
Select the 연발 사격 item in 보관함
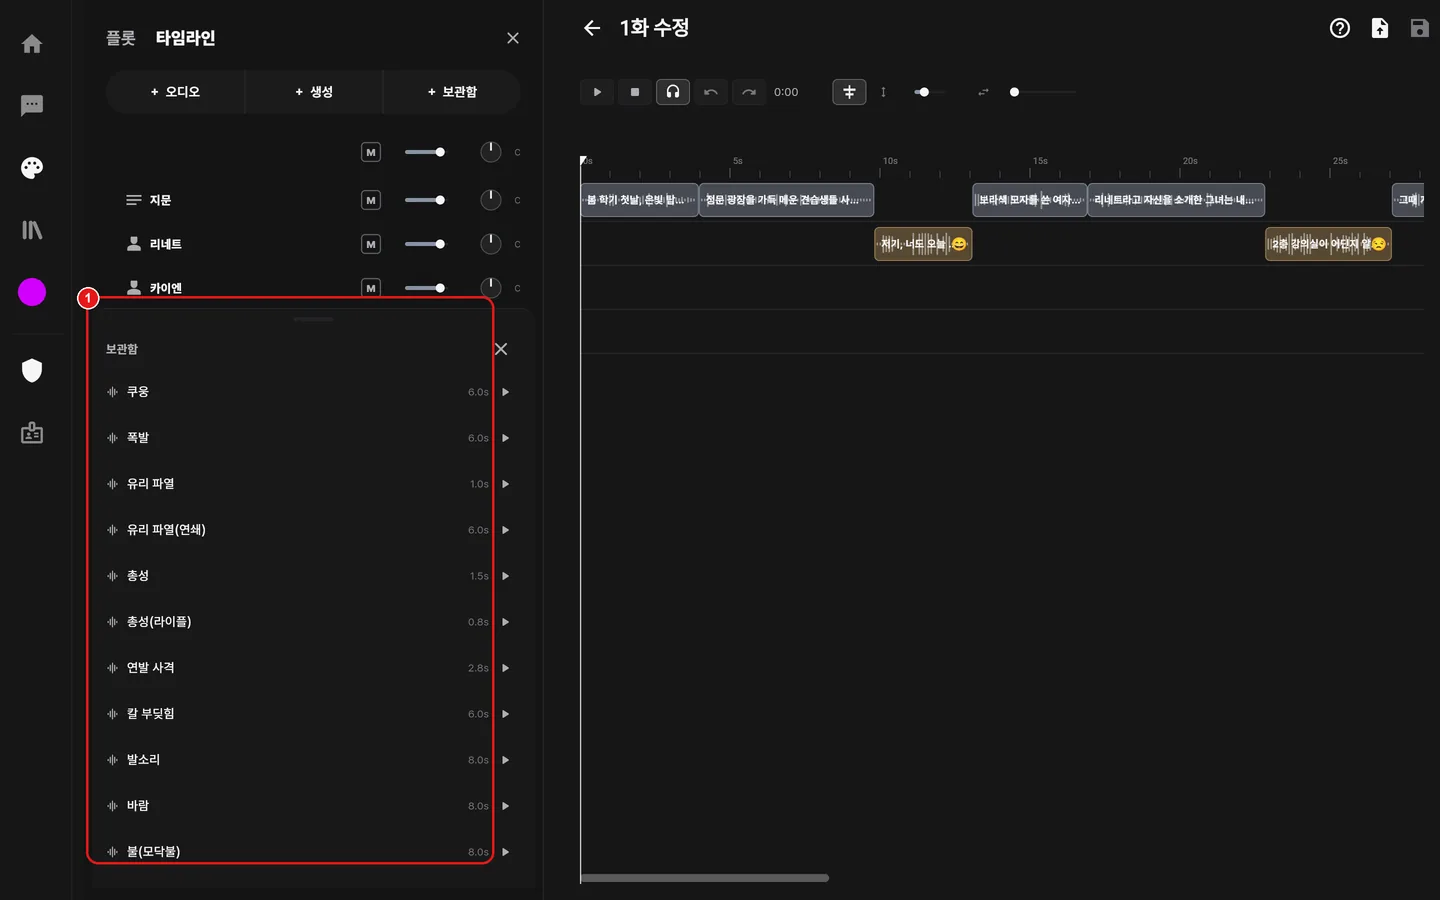pyautogui.click(x=308, y=668)
